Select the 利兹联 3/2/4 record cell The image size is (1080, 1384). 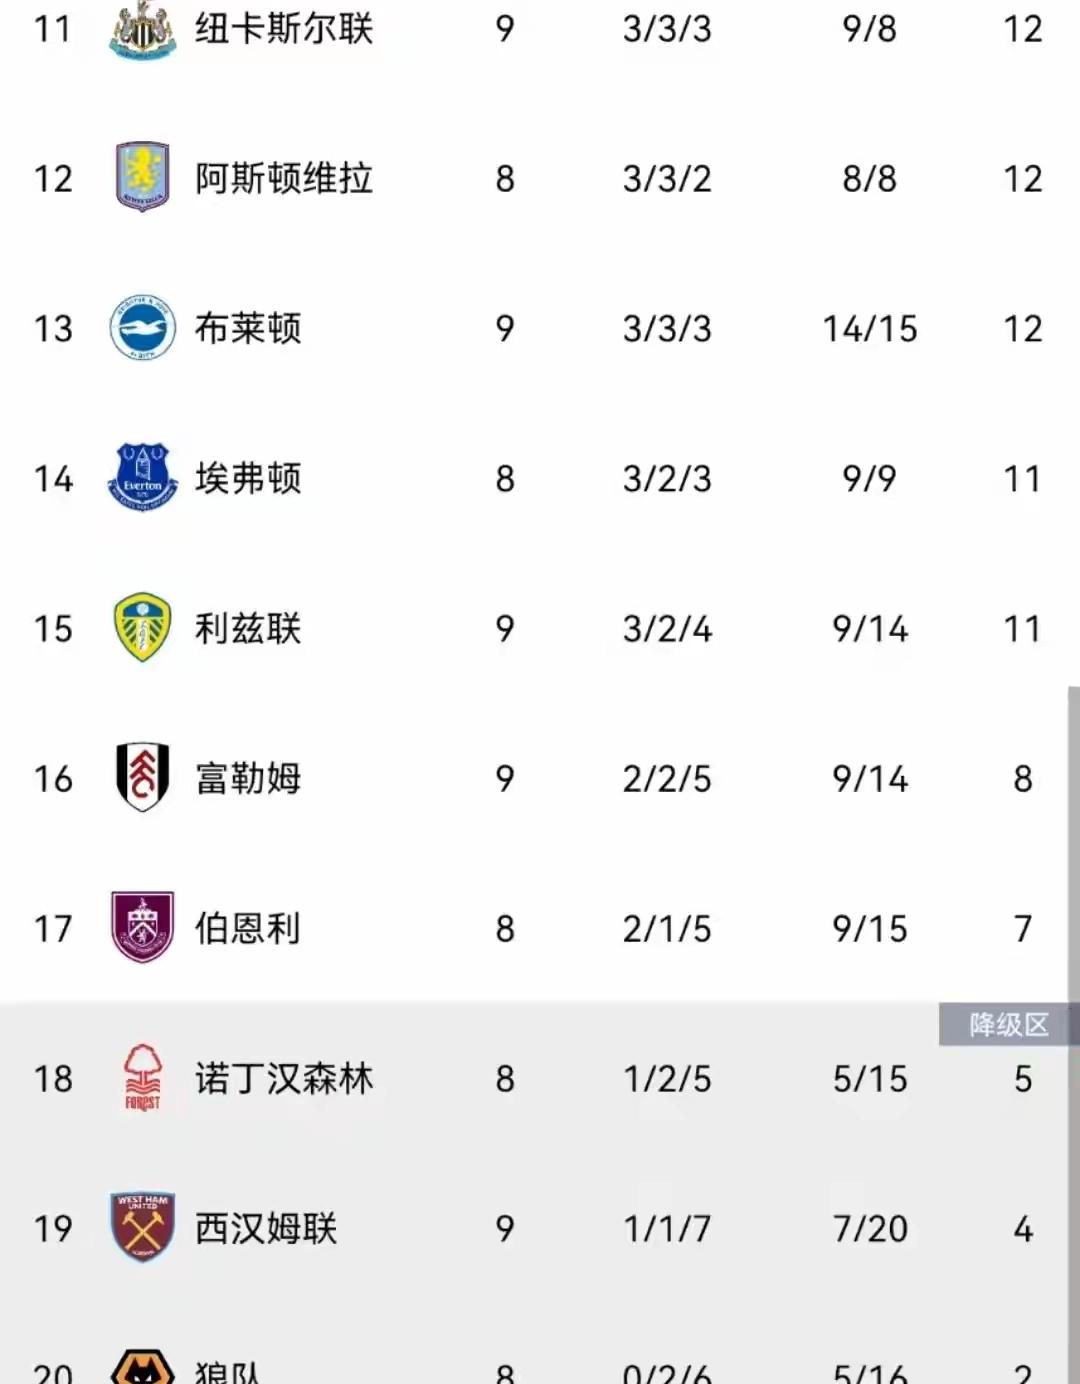click(x=667, y=629)
